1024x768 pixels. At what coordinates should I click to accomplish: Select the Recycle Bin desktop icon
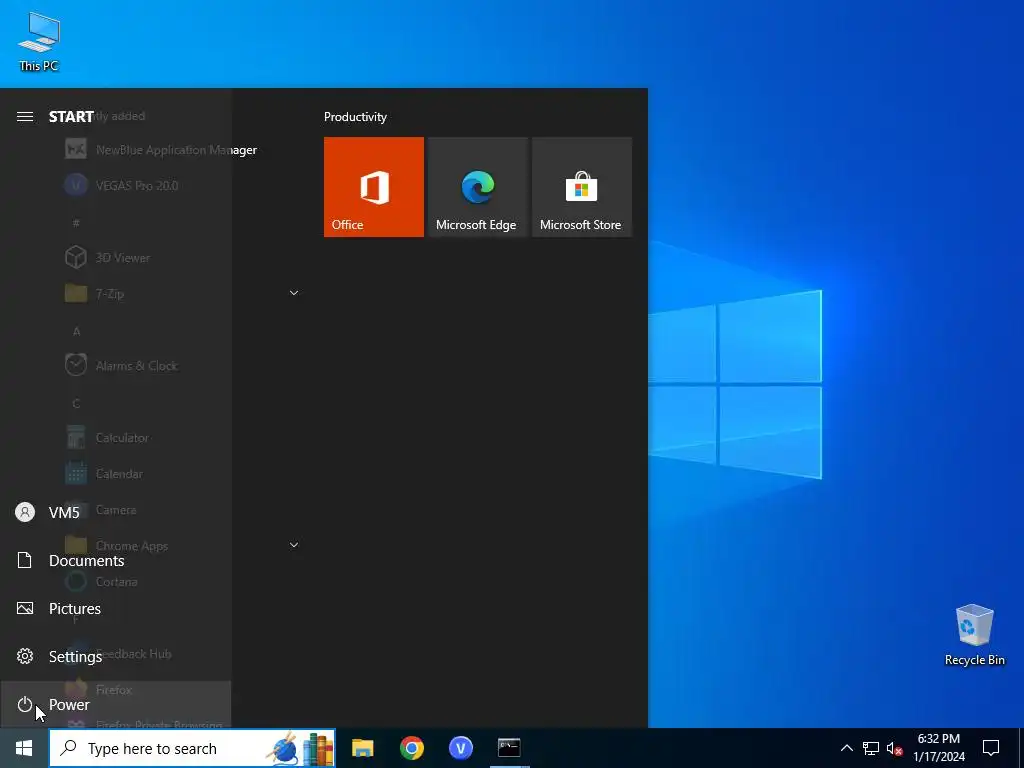pyautogui.click(x=974, y=635)
